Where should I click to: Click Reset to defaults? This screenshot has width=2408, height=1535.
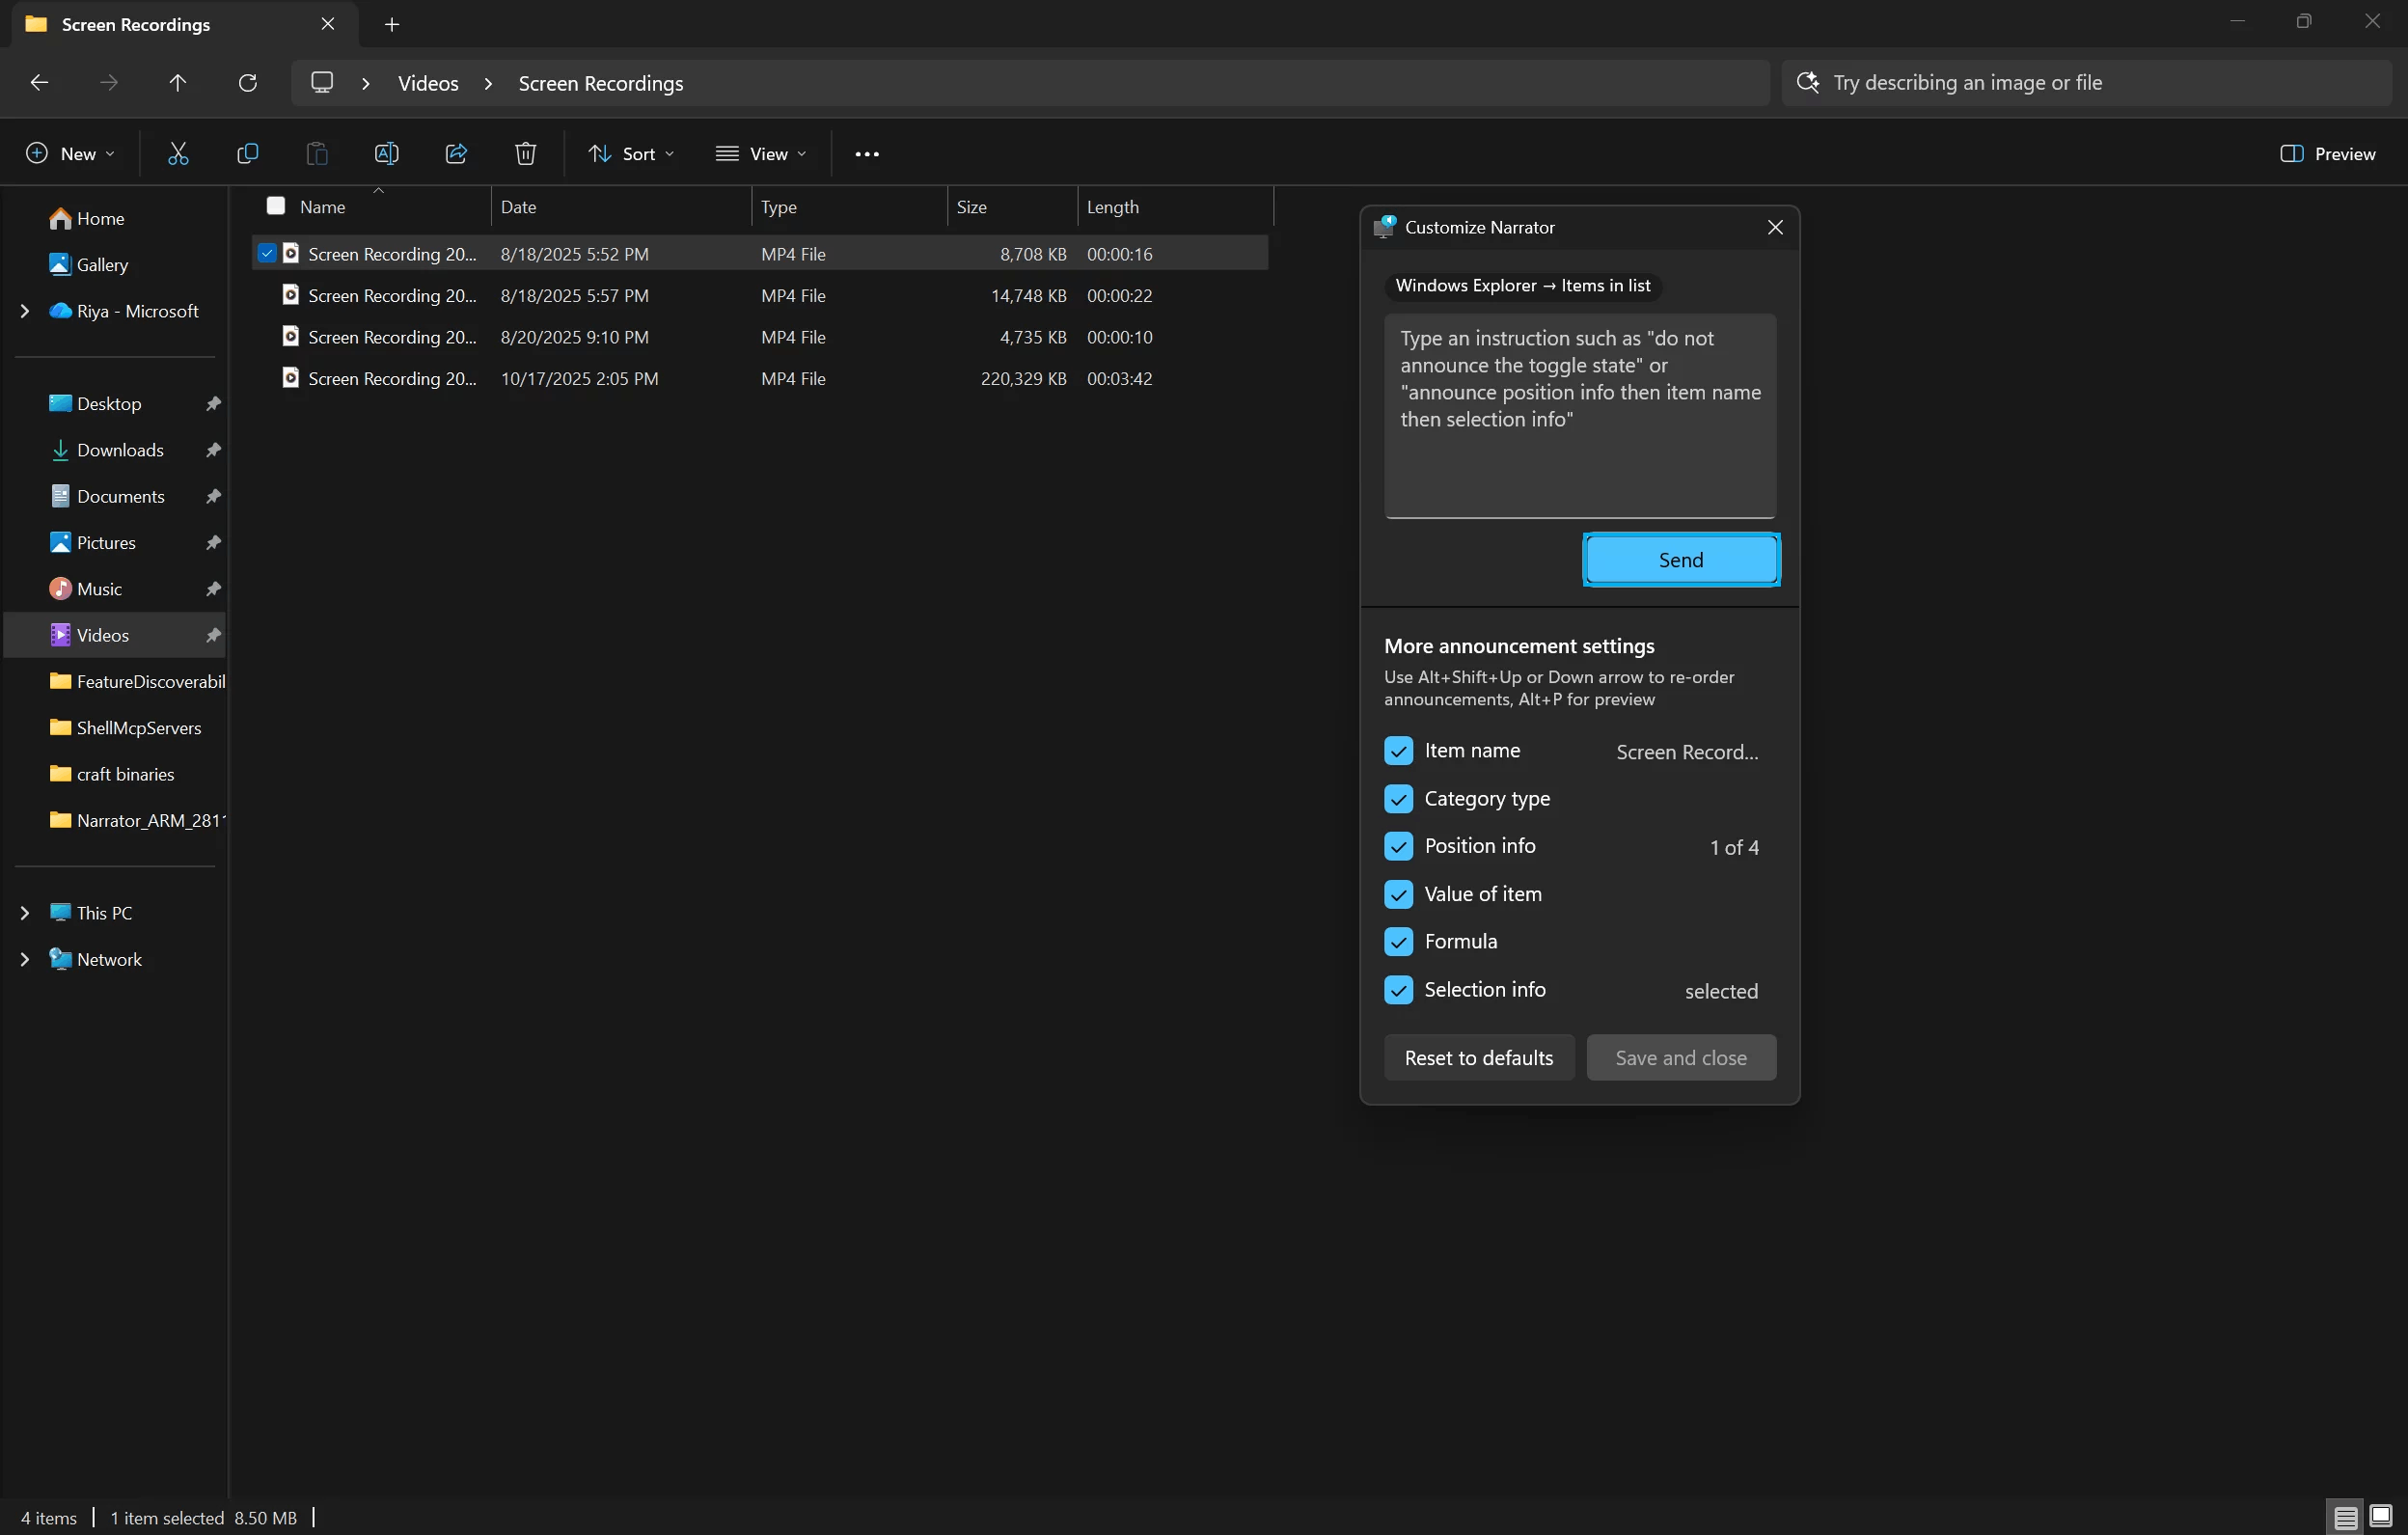1478,1057
